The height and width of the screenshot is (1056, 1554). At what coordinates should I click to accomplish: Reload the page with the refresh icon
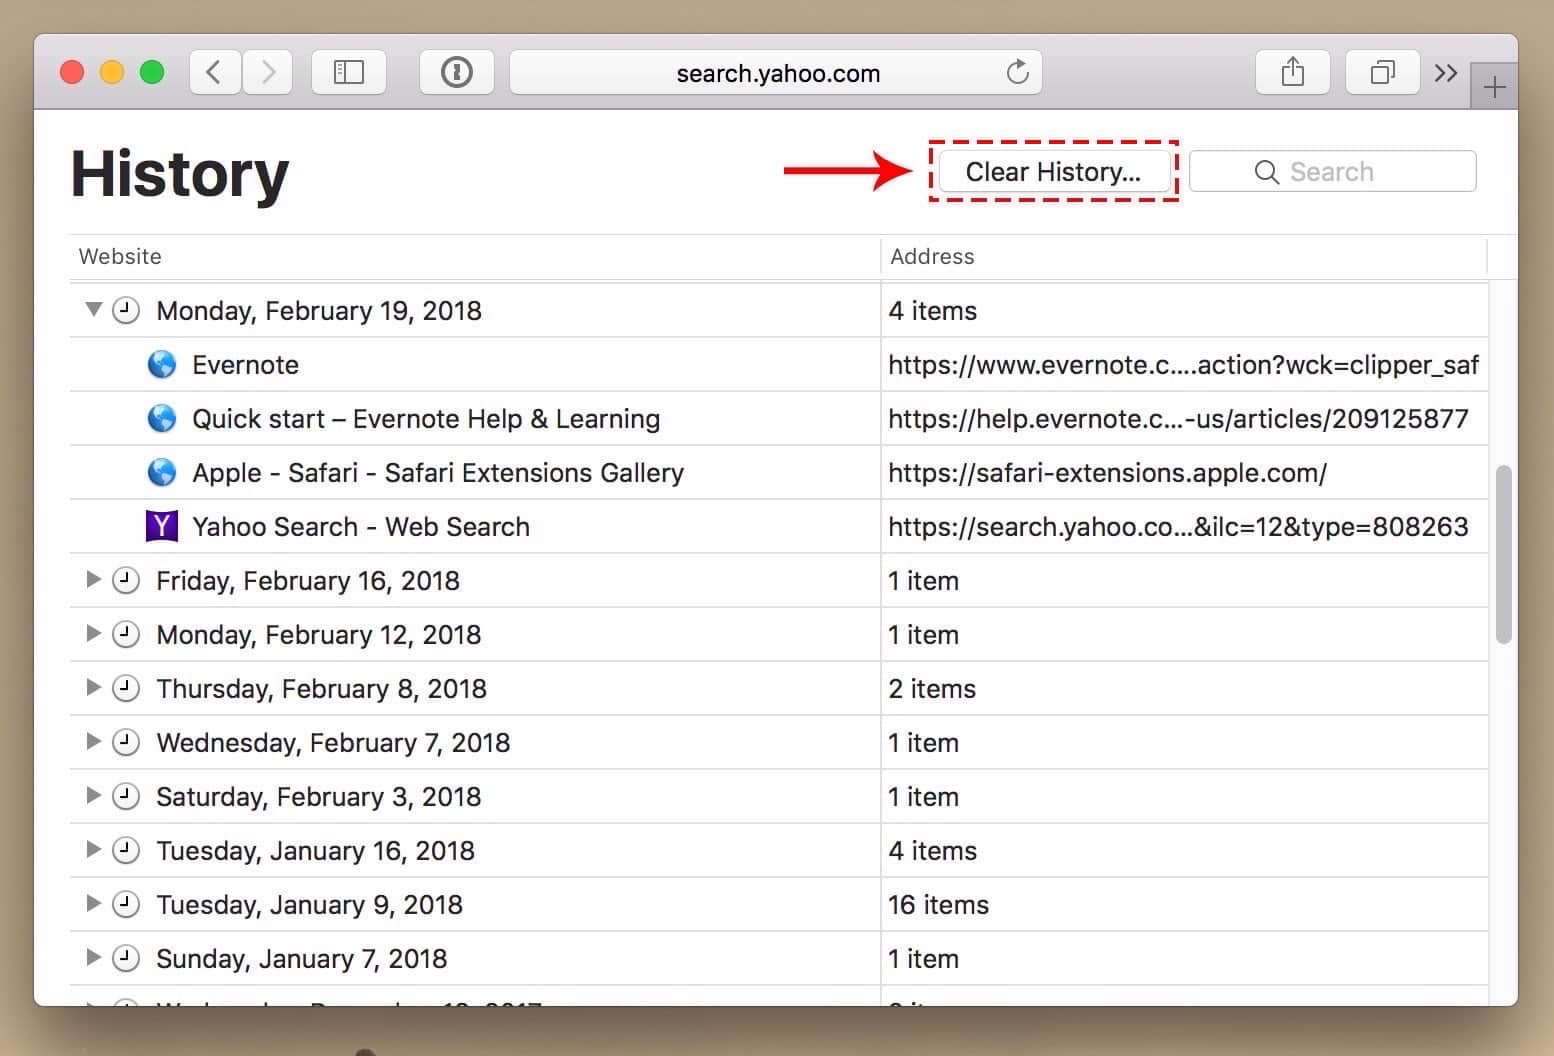coord(1017,72)
